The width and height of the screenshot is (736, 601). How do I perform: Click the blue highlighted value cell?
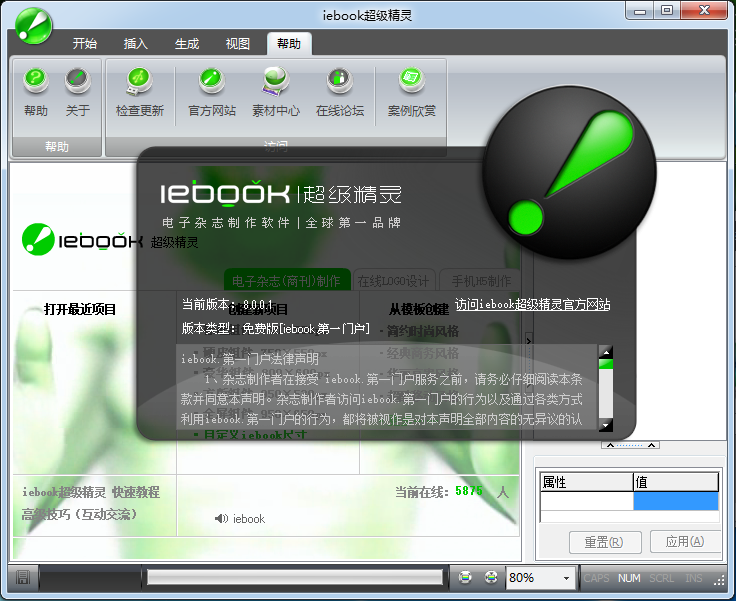676,501
